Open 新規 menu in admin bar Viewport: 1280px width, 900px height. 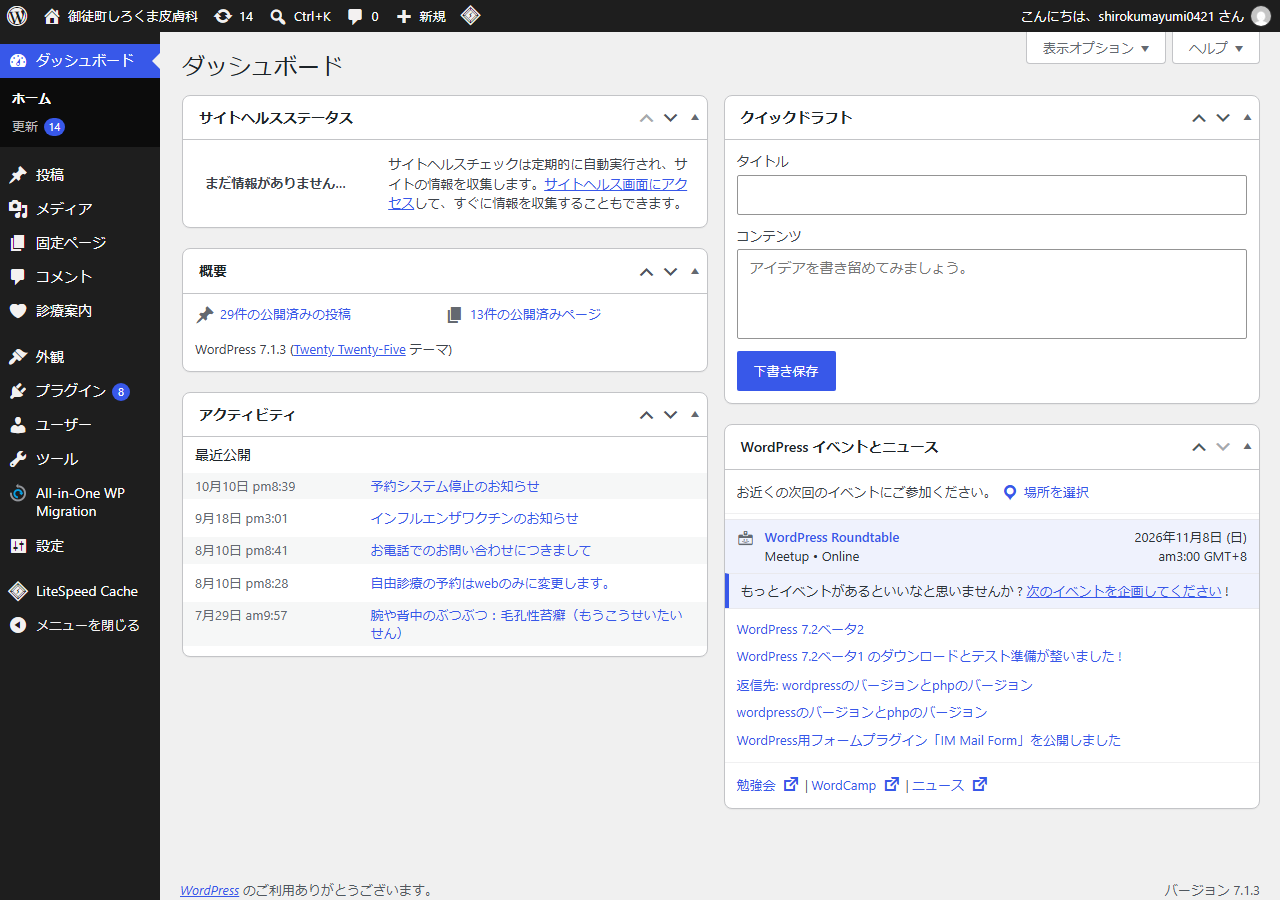tap(421, 16)
